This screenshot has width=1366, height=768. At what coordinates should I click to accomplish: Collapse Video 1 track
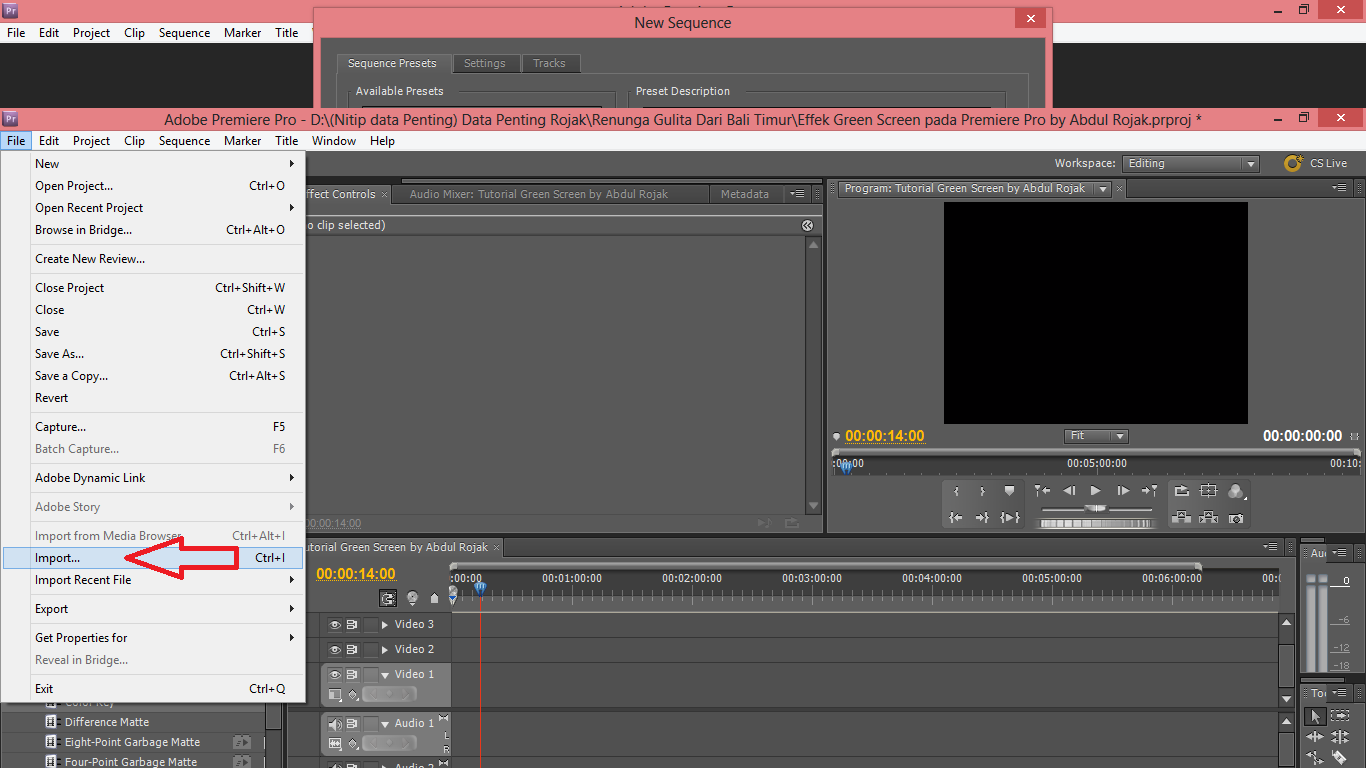coord(385,675)
